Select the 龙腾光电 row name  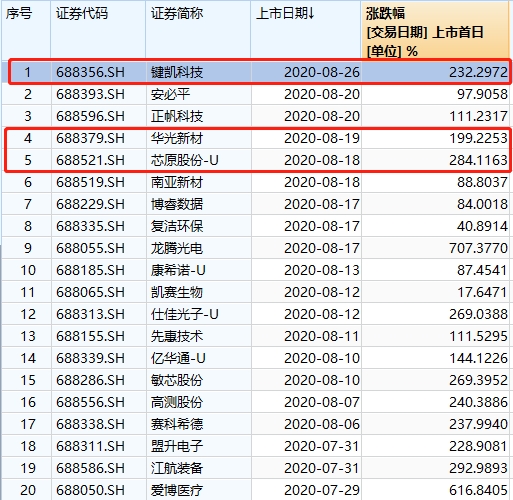tap(177, 248)
